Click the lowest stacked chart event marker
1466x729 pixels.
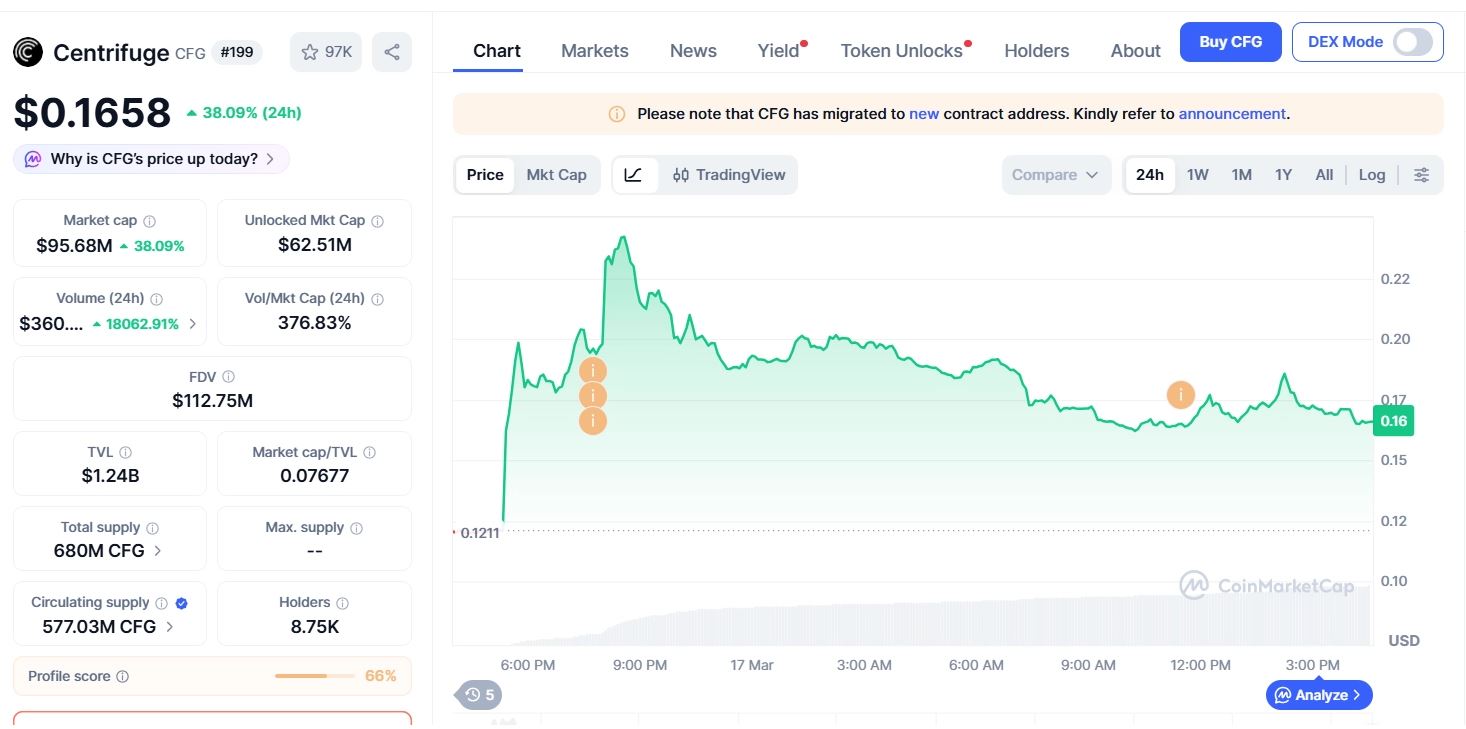tap(593, 421)
